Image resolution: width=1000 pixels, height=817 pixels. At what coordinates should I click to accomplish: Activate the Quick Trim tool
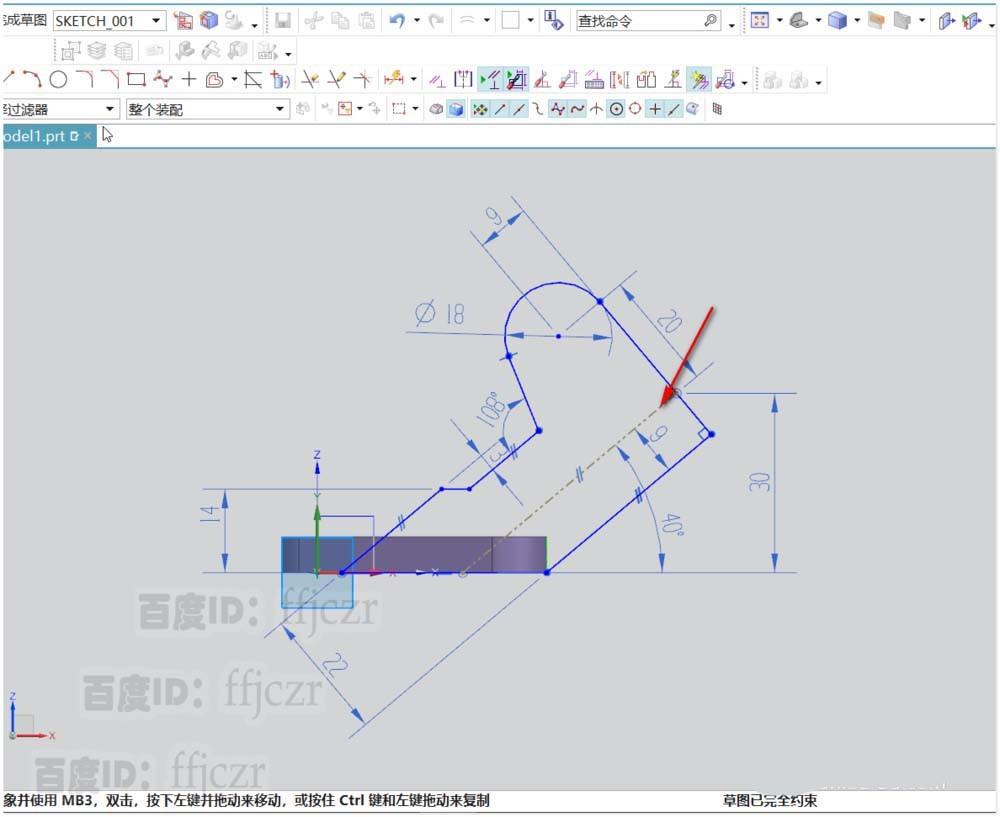[310, 78]
